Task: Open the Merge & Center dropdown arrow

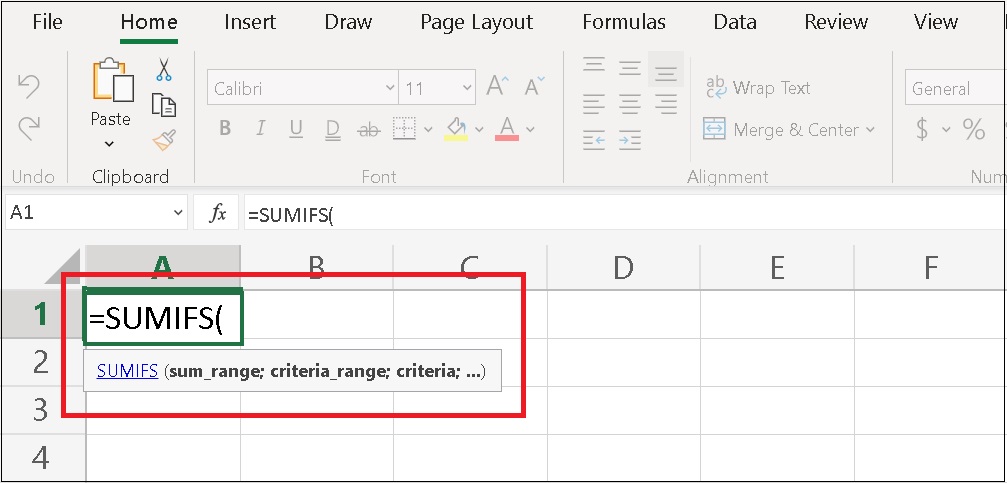Action: point(870,130)
